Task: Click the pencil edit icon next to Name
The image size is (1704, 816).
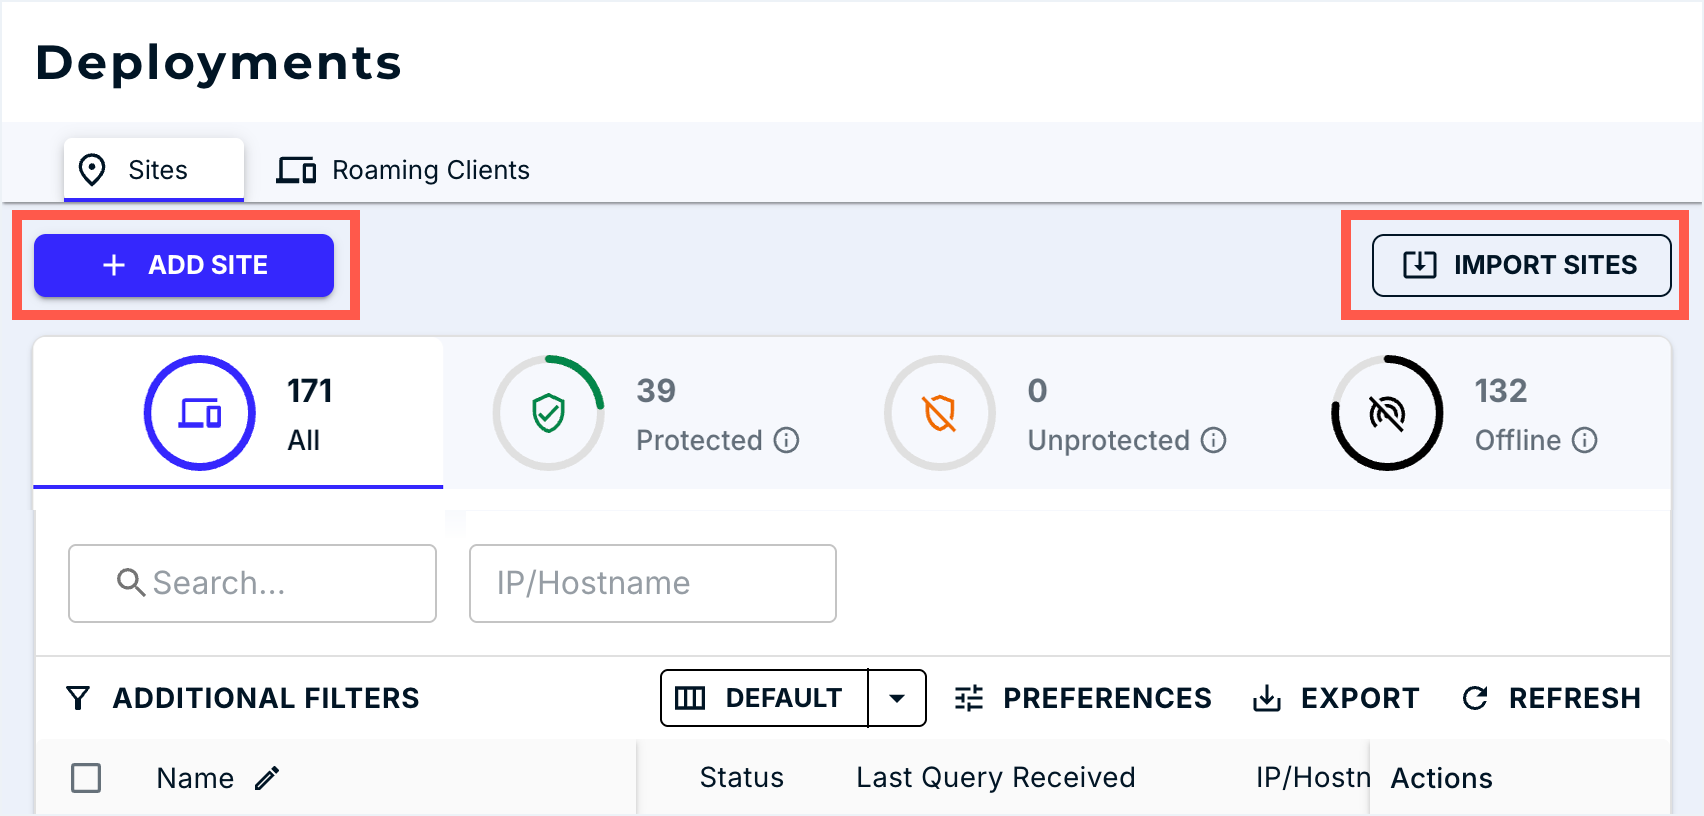Action: click(267, 778)
